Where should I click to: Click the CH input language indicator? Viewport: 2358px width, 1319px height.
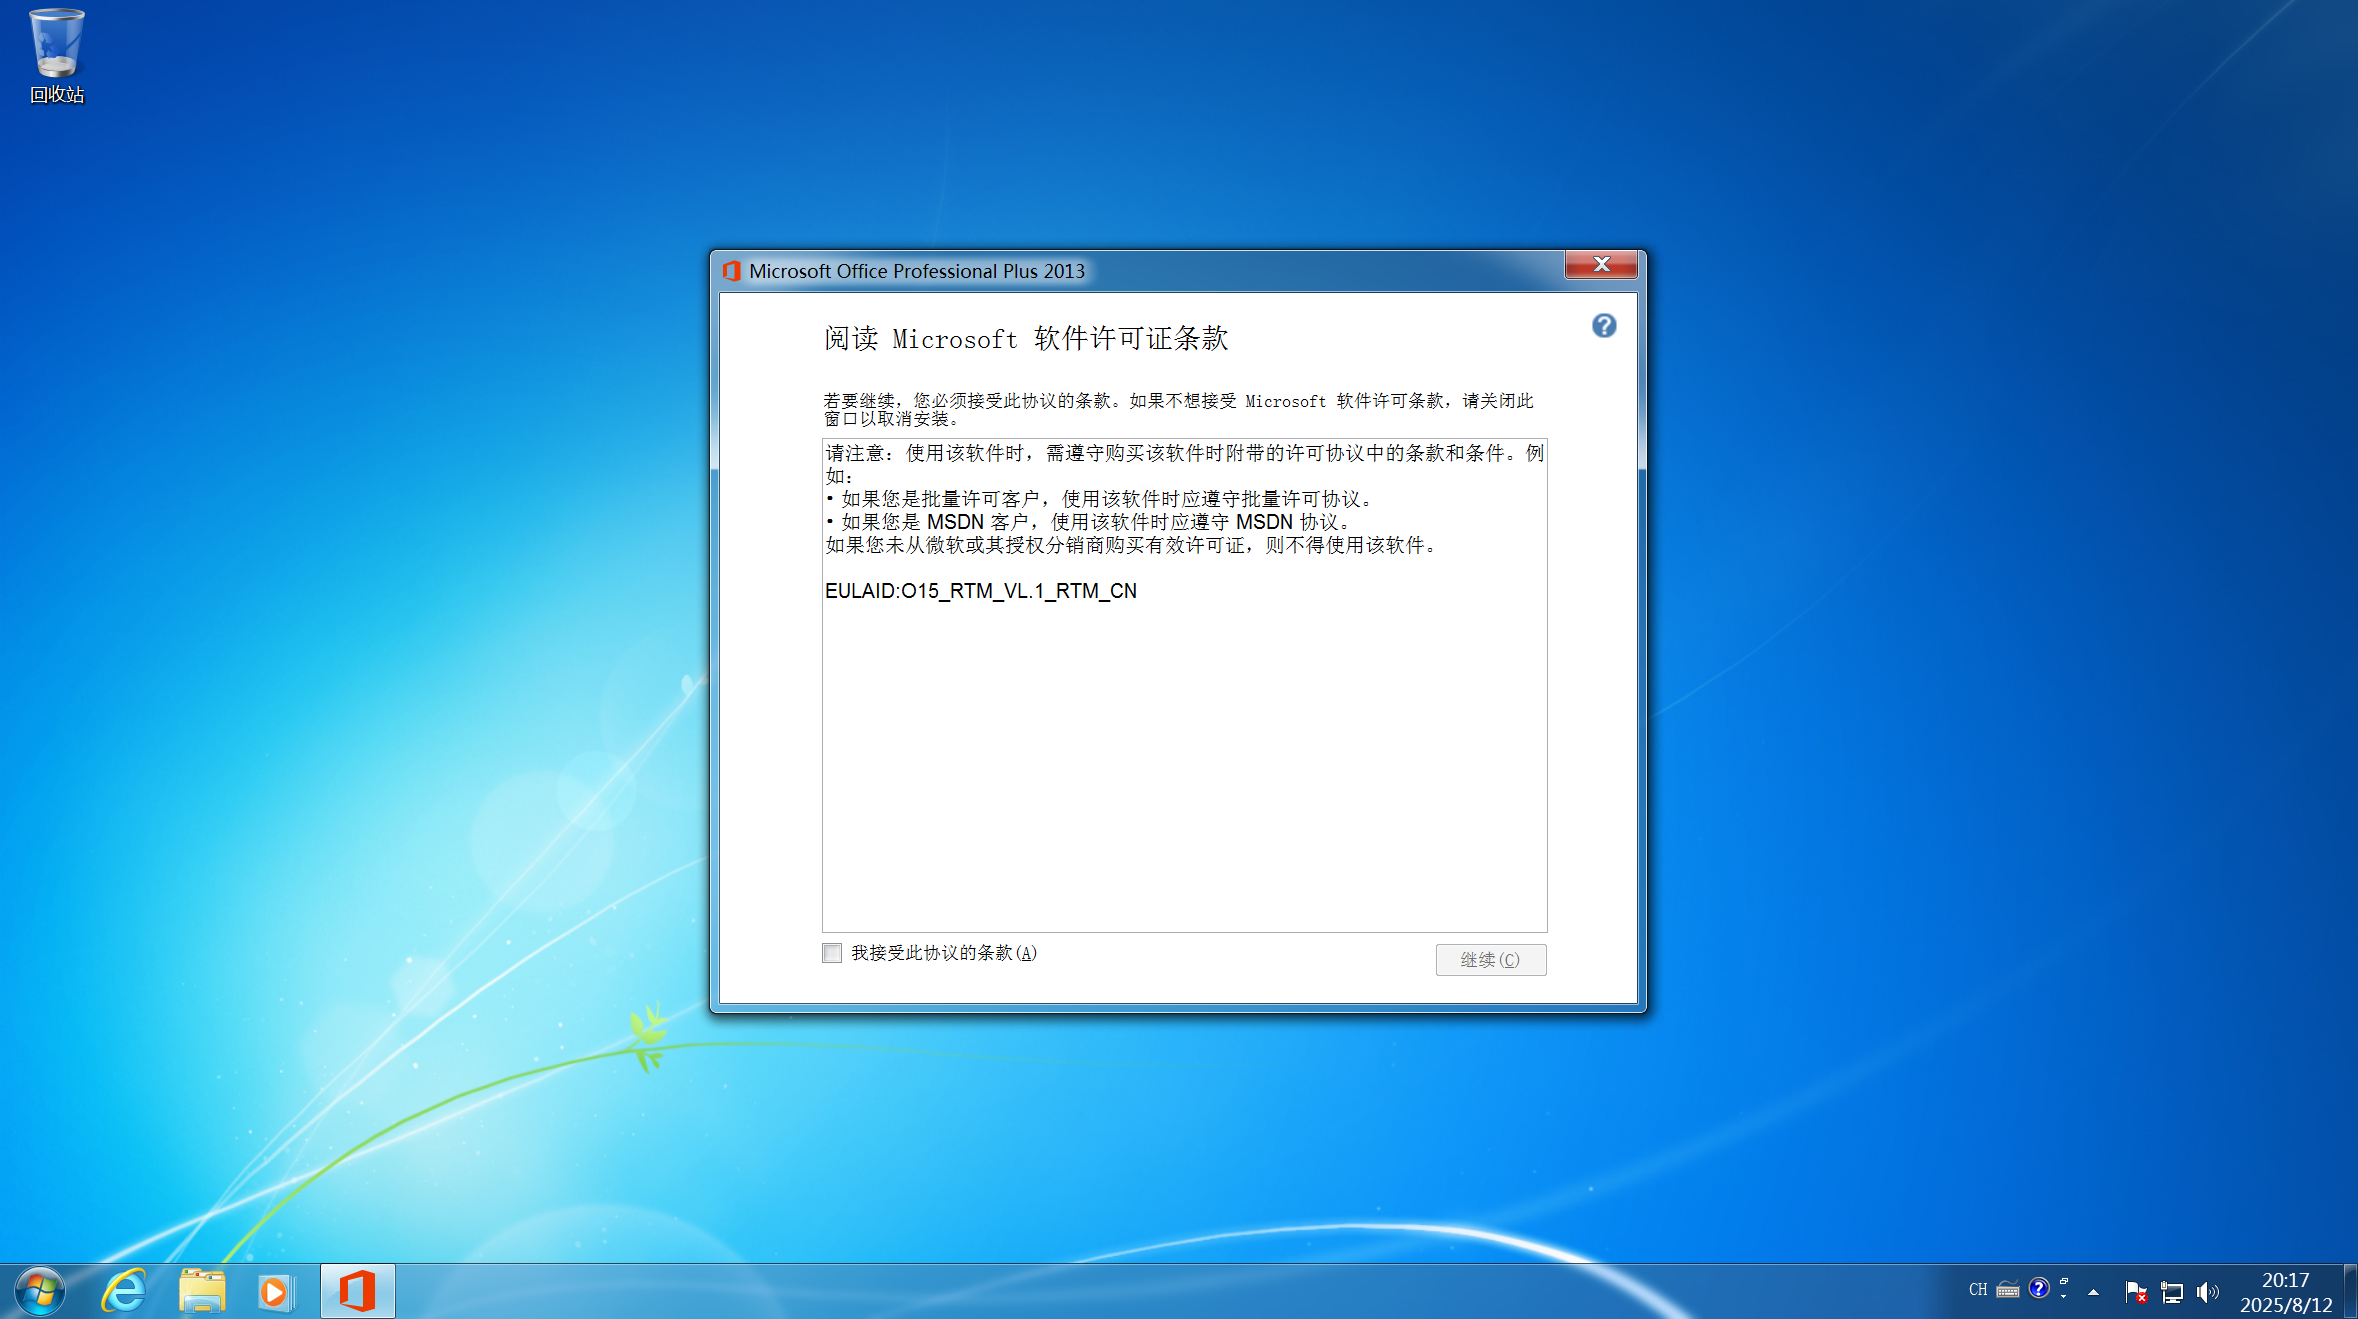(1977, 1290)
